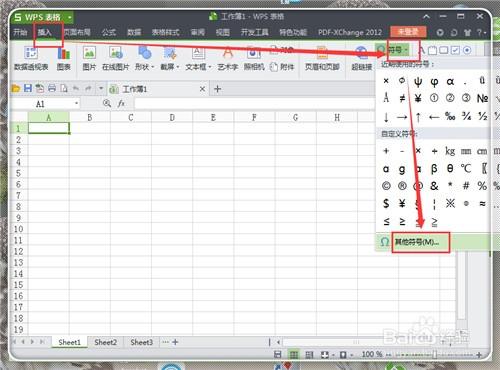This screenshot has width=500, height=370.
Task: Switch to normal view in status bar
Action: 293,355
